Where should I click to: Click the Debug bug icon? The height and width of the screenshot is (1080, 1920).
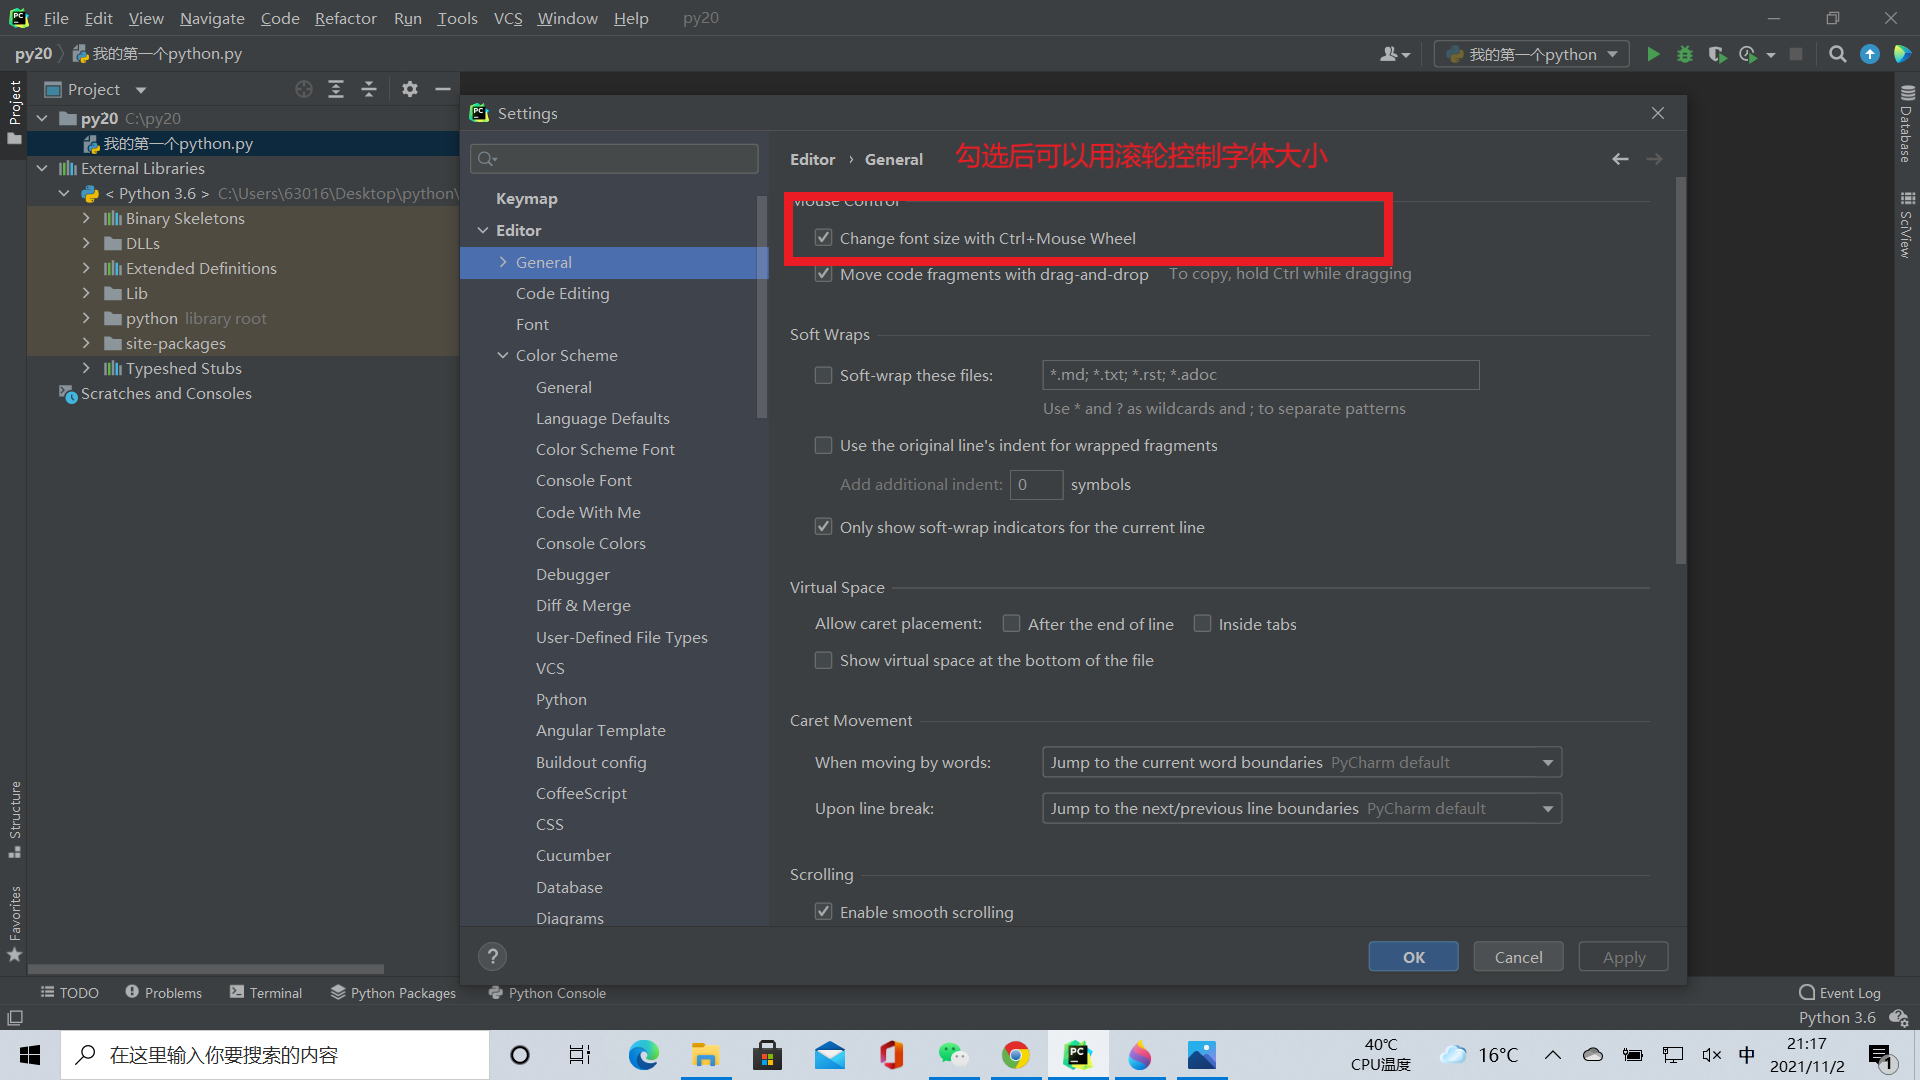[x=1685, y=54]
